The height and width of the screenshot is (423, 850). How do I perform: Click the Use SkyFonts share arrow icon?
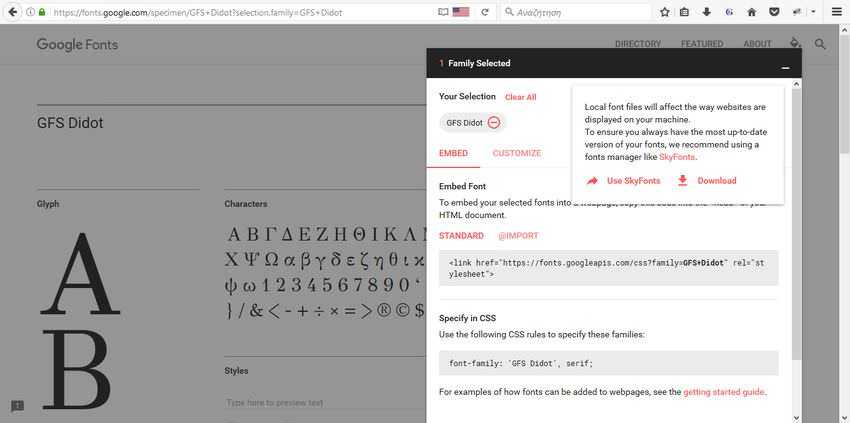[x=592, y=181]
